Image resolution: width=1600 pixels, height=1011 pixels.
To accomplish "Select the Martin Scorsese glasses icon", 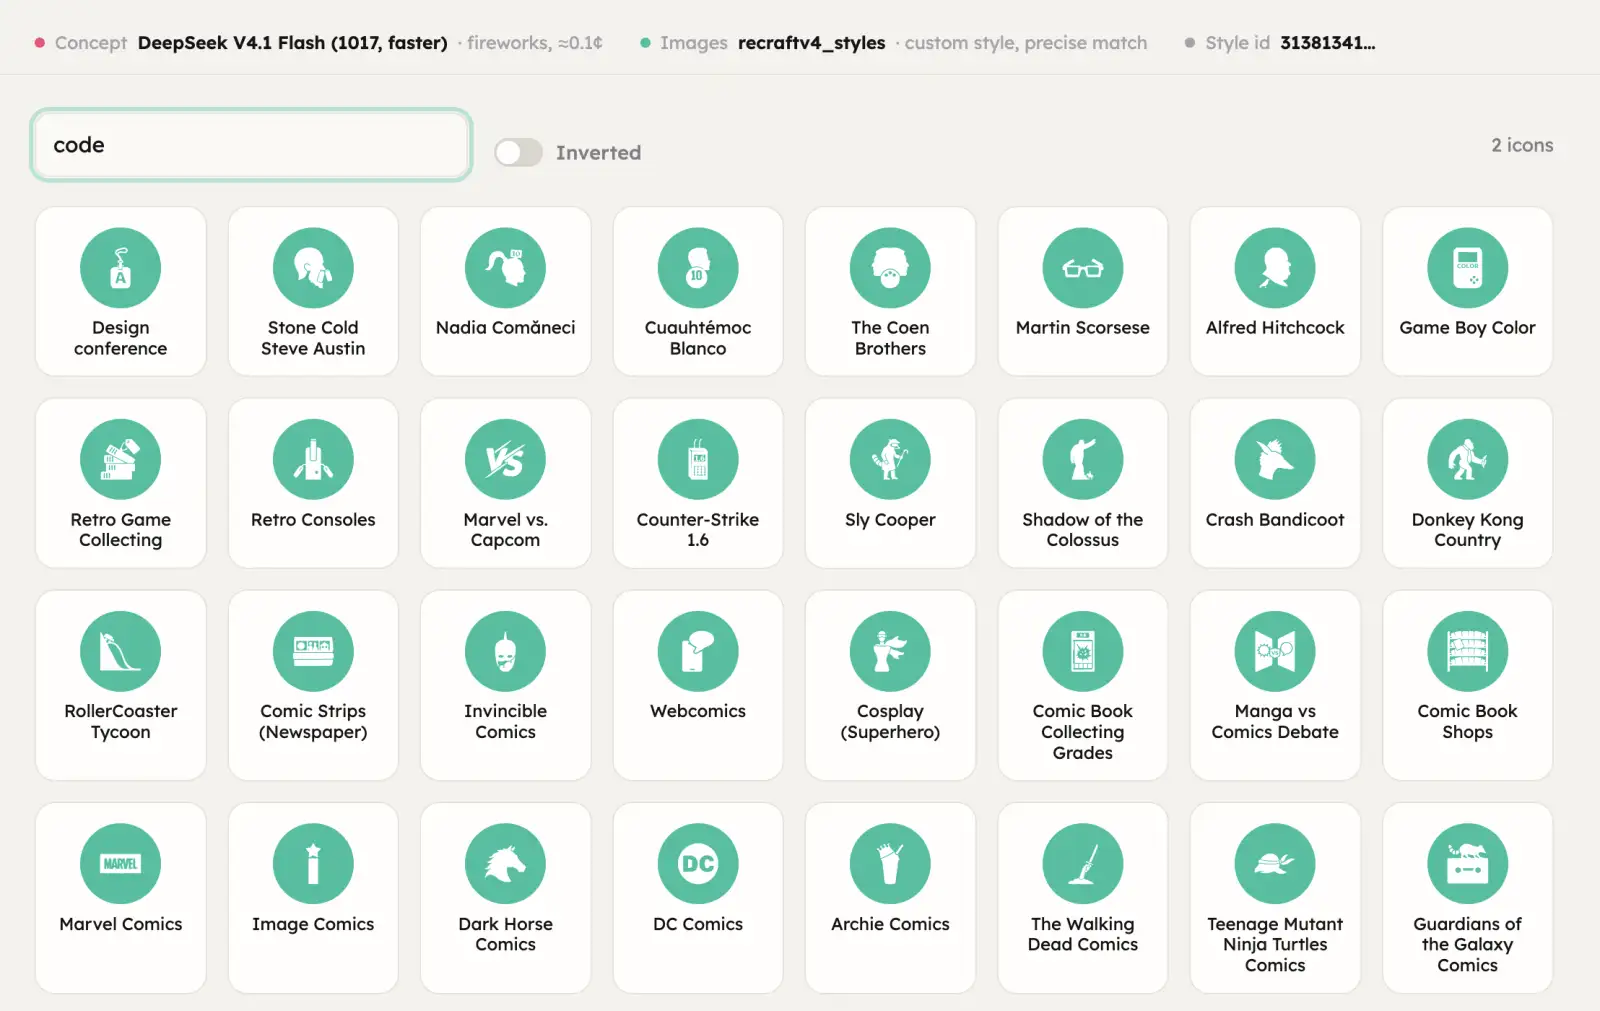I will [1083, 267].
